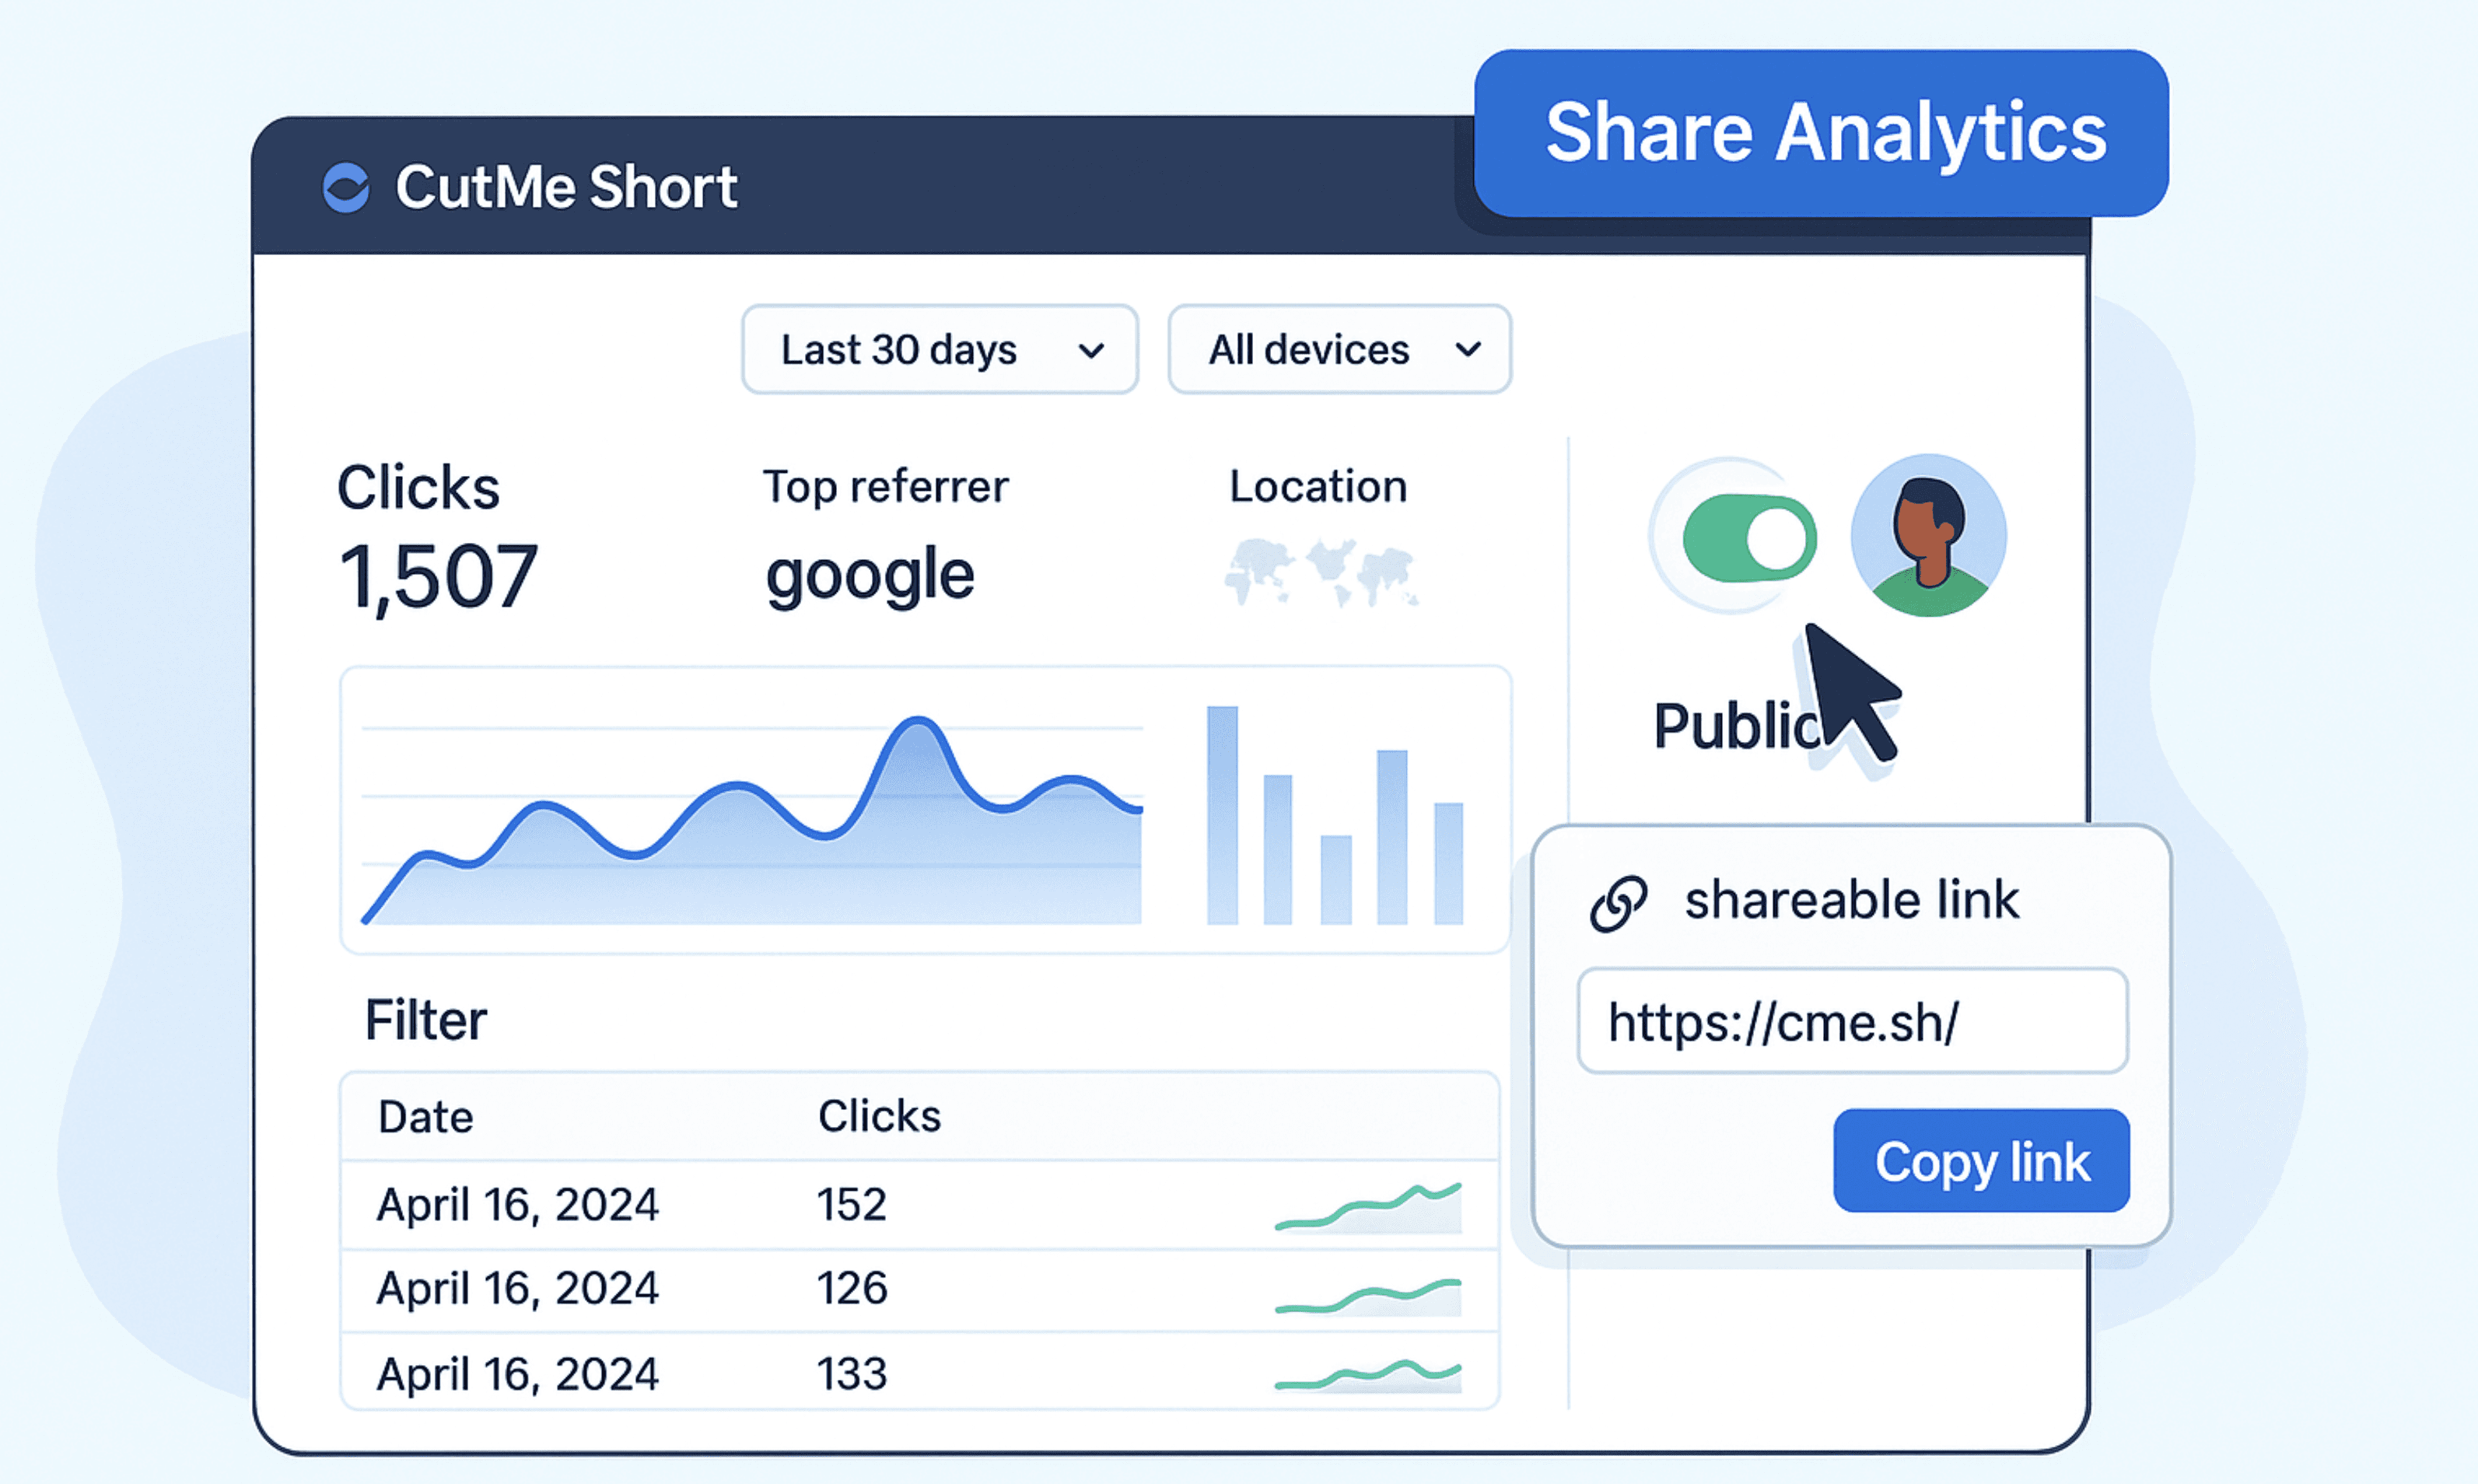Open the Last 30 days dropdown
The image size is (2478, 1484).
point(939,350)
